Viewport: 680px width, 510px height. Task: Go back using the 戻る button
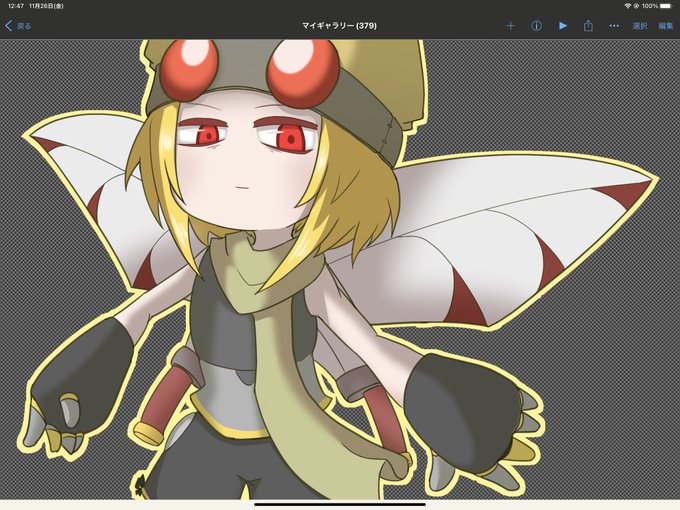point(18,26)
